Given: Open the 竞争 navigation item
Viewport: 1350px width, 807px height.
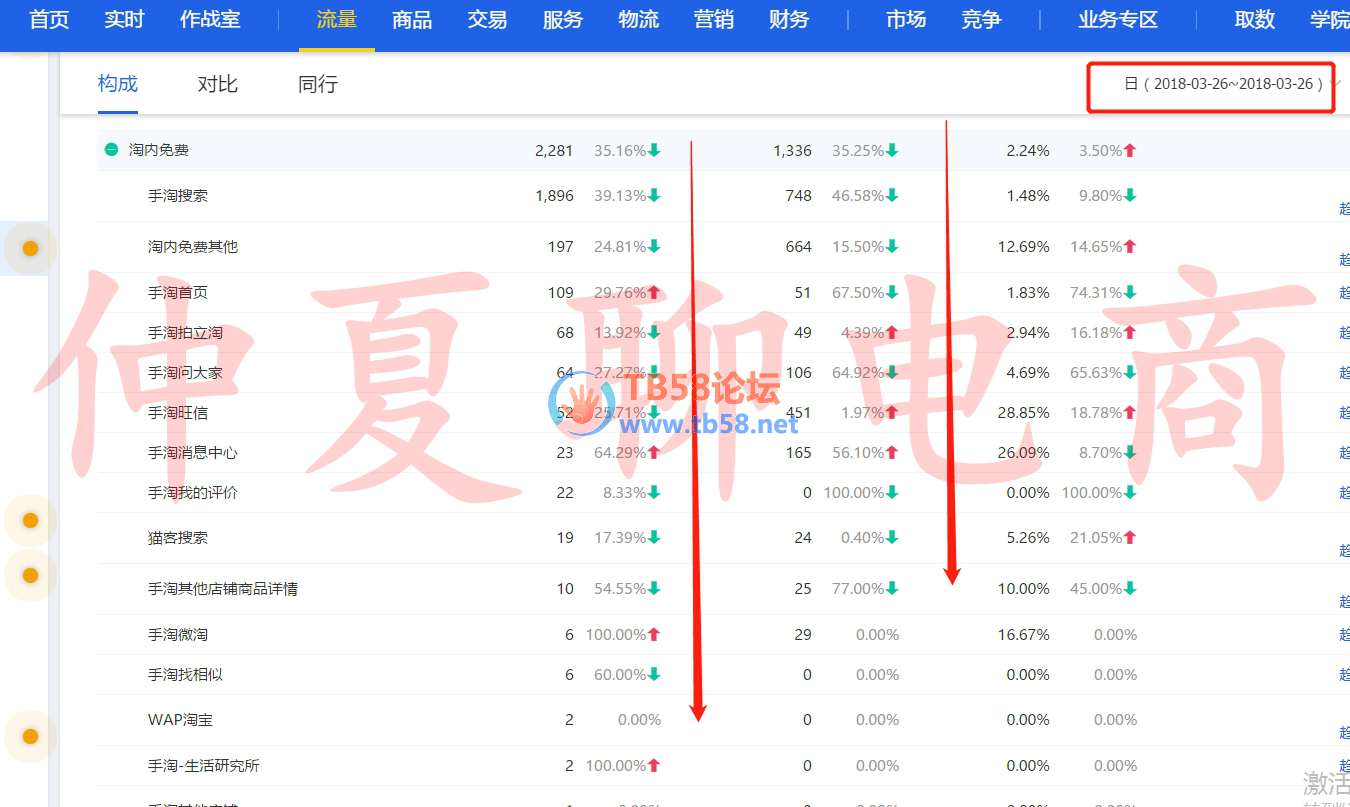Looking at the screenshot, I should (x=981, y=19).
